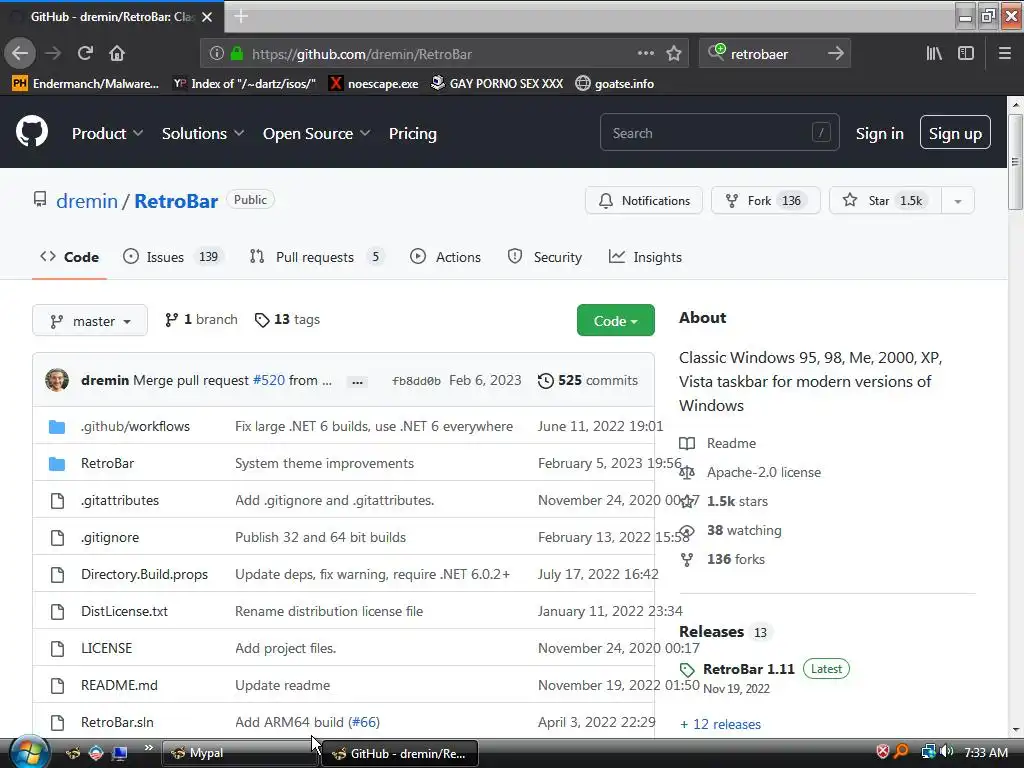The image size is (1024, 768).
Task: Expand commit message with the ellipsis button
Action: (357, 382)
